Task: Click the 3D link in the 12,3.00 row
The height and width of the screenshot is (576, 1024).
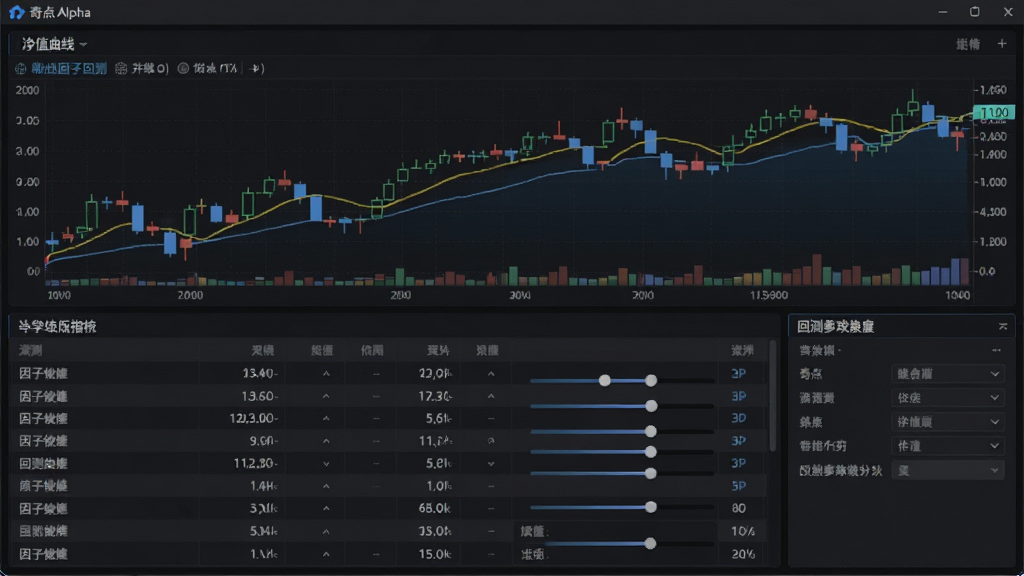Action: [739, 419]
